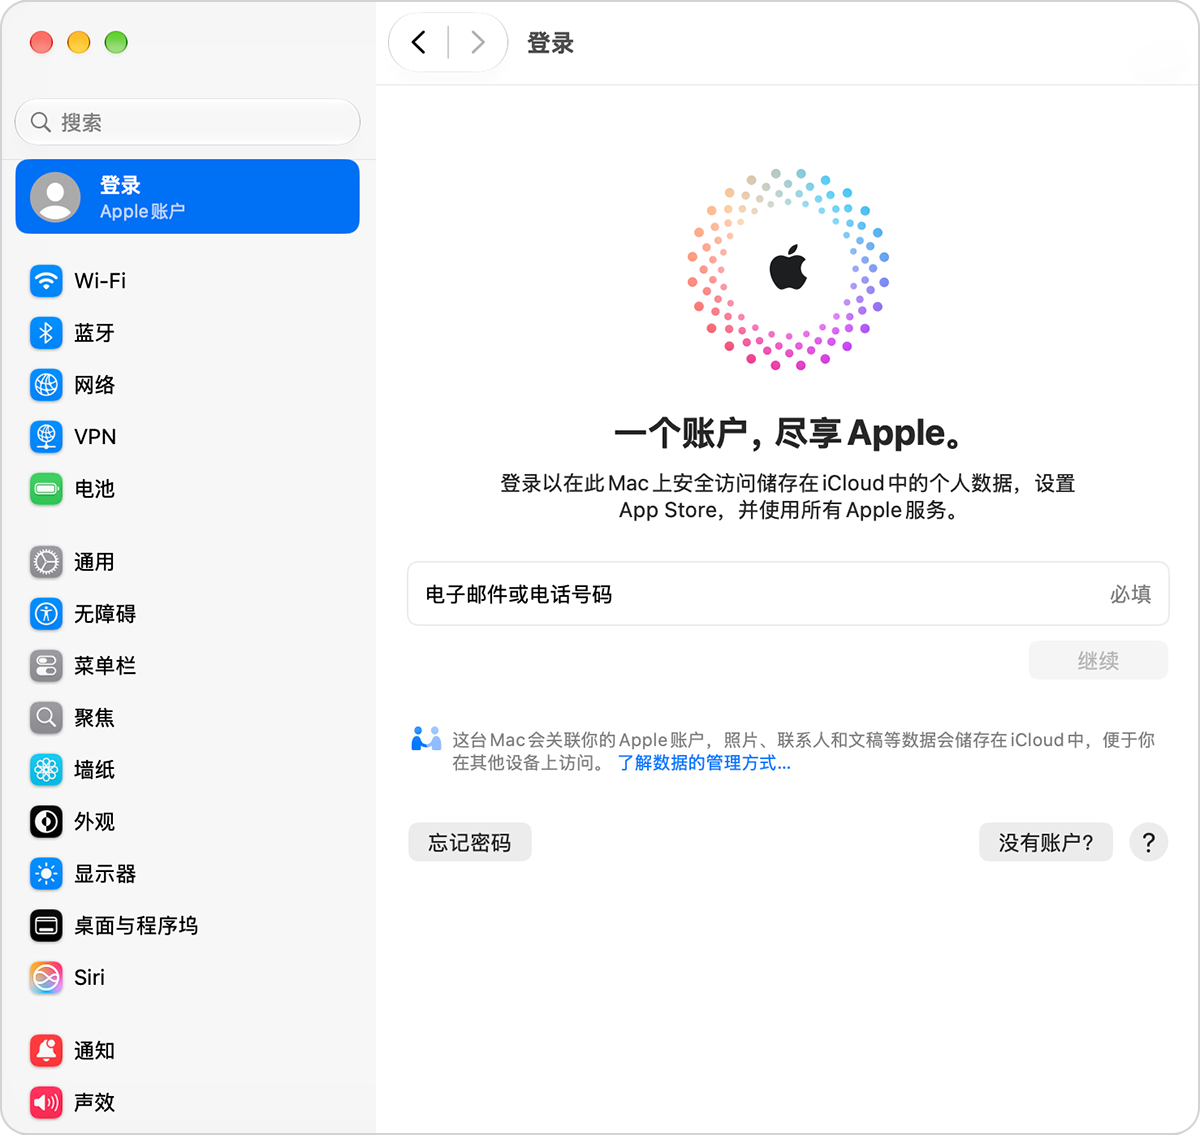
Task: Click the 外观 label text
Action: (94, 822)
